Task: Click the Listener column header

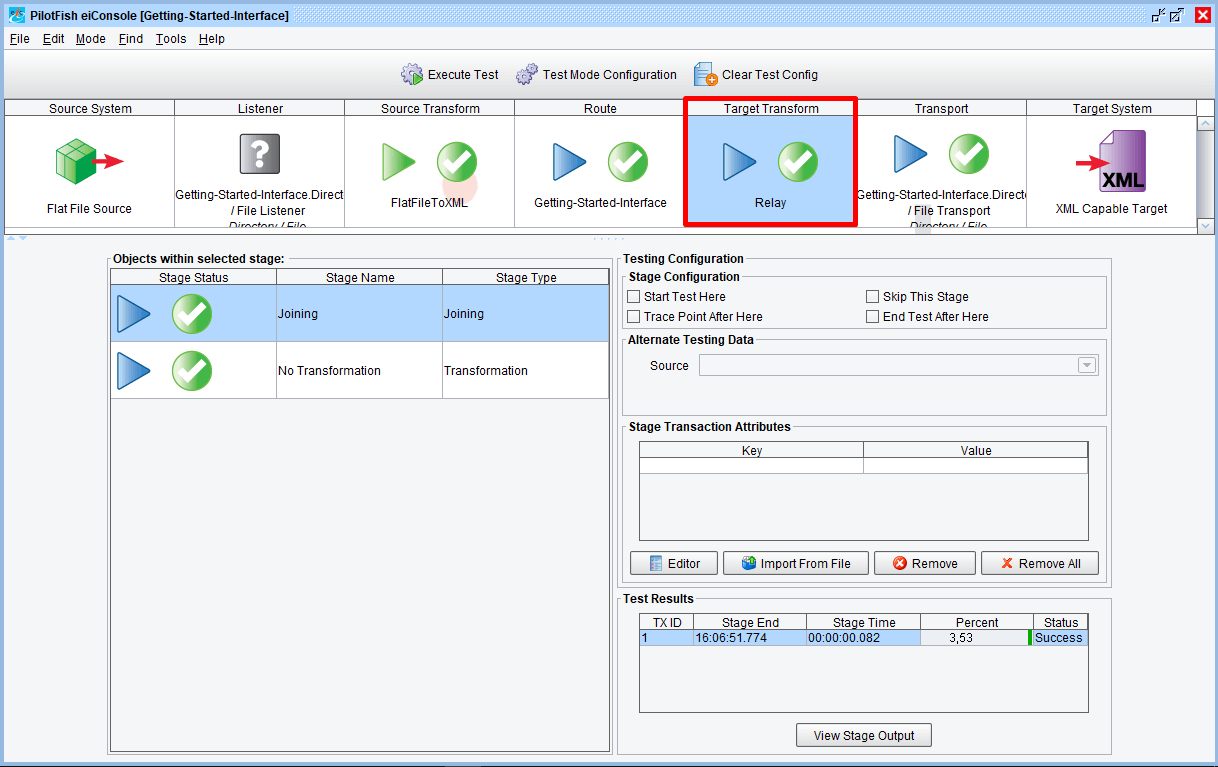Action: (x=260, y=108)
